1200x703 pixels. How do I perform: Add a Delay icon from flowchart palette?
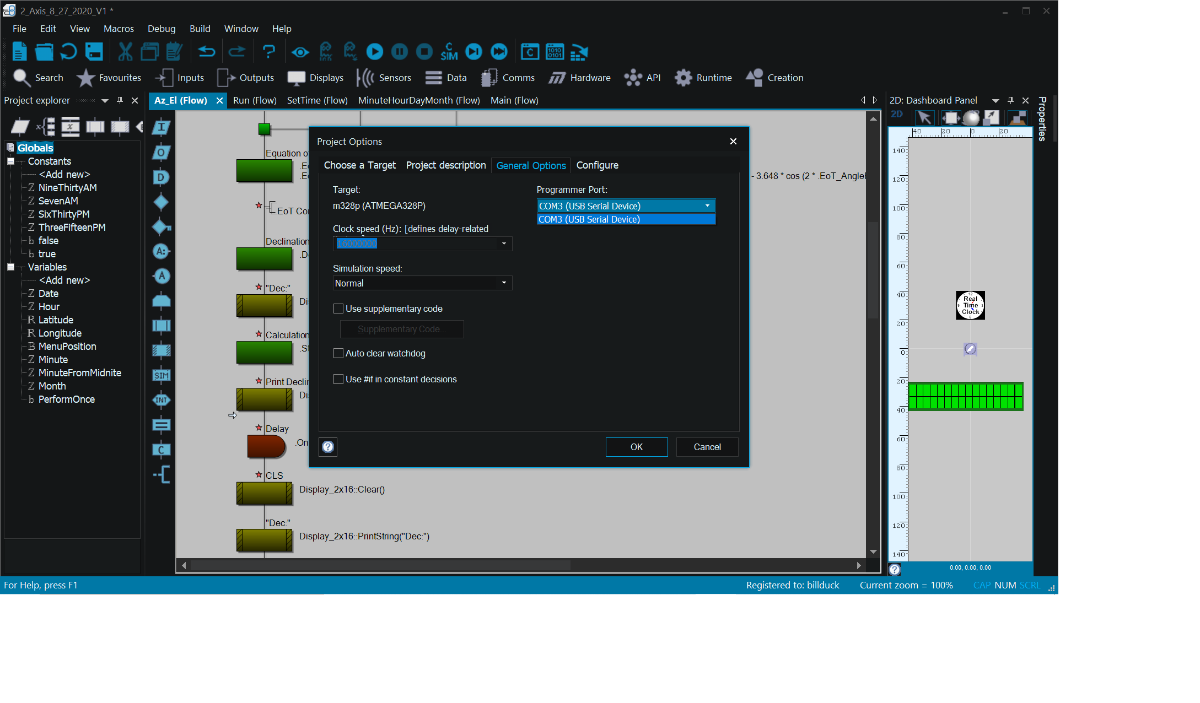[x=161, y=177]
